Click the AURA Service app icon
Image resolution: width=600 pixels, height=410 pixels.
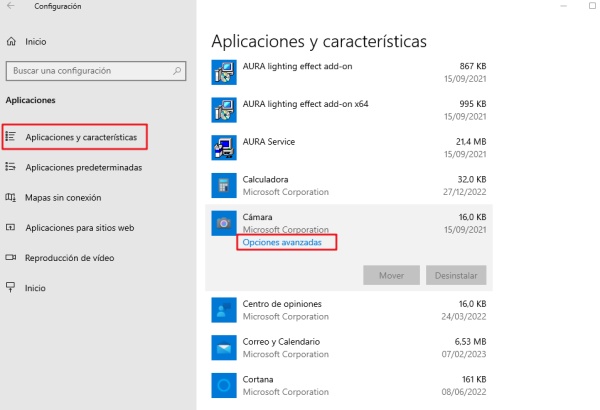(x=224, y=148)
